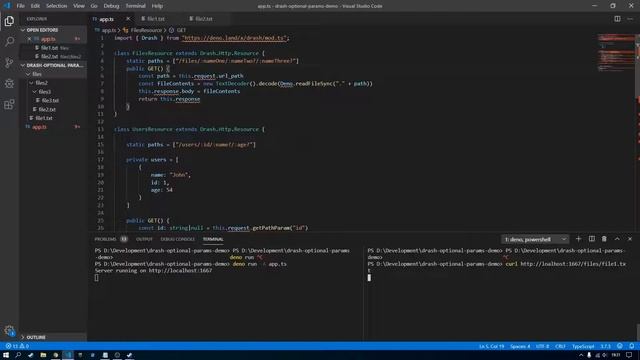640x360 pixels.
Task: Open the Help menu
Action: pos(157,6)
